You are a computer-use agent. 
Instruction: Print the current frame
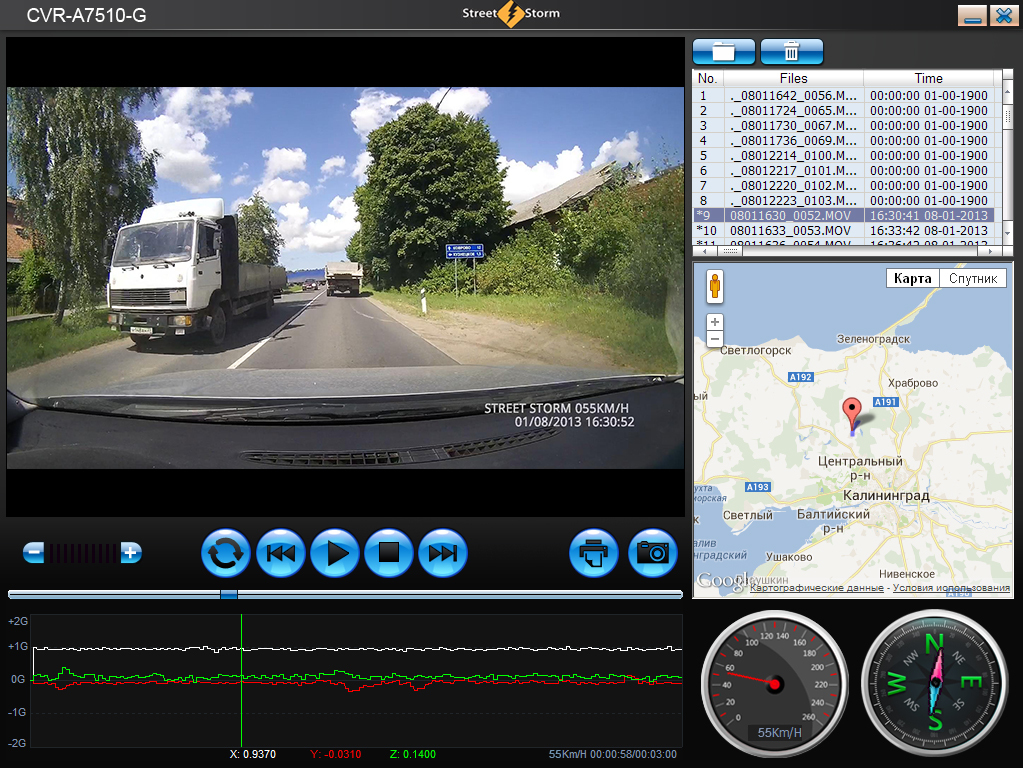point(594,553)
